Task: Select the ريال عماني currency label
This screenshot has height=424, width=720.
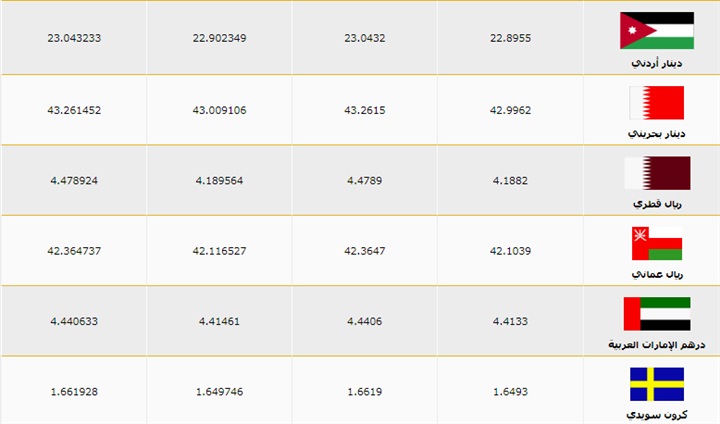Action: click(x=656, y=273)
